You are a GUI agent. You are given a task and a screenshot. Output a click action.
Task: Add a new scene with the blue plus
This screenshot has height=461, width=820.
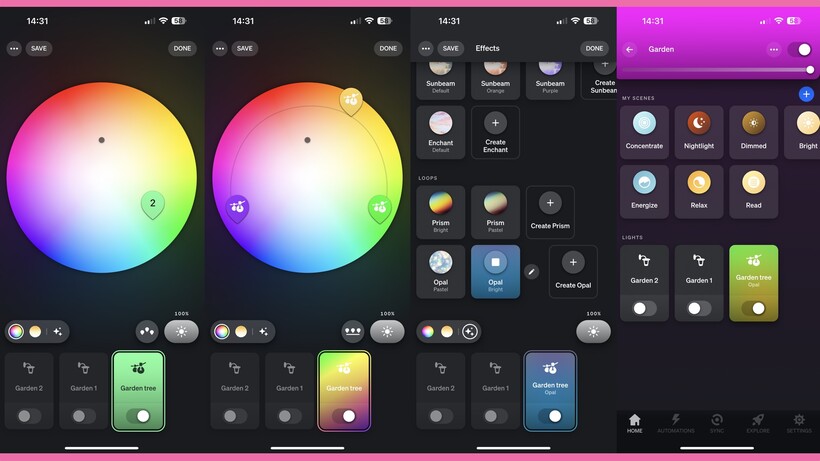click(806, 94)
